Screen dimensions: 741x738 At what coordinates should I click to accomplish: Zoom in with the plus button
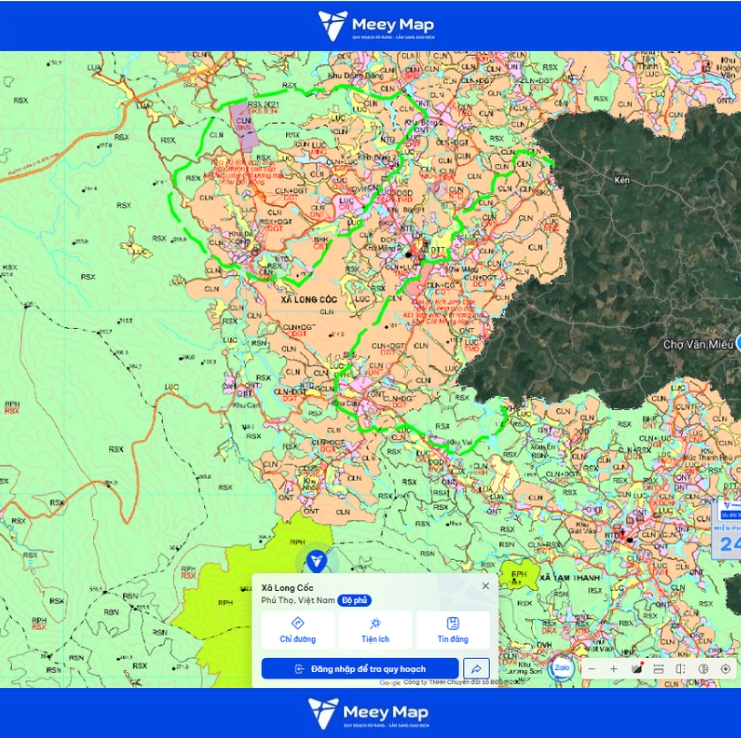click(613, 669)
